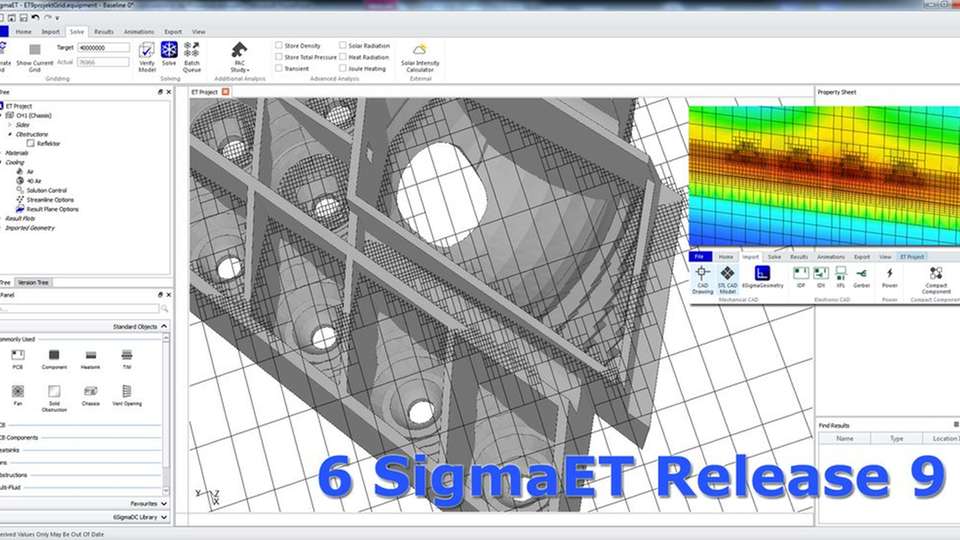Image resolution: width=960 pixels, height=540 pixels.
Task: Select Imported Geometry tree node
Action: [x=29, y=228]
